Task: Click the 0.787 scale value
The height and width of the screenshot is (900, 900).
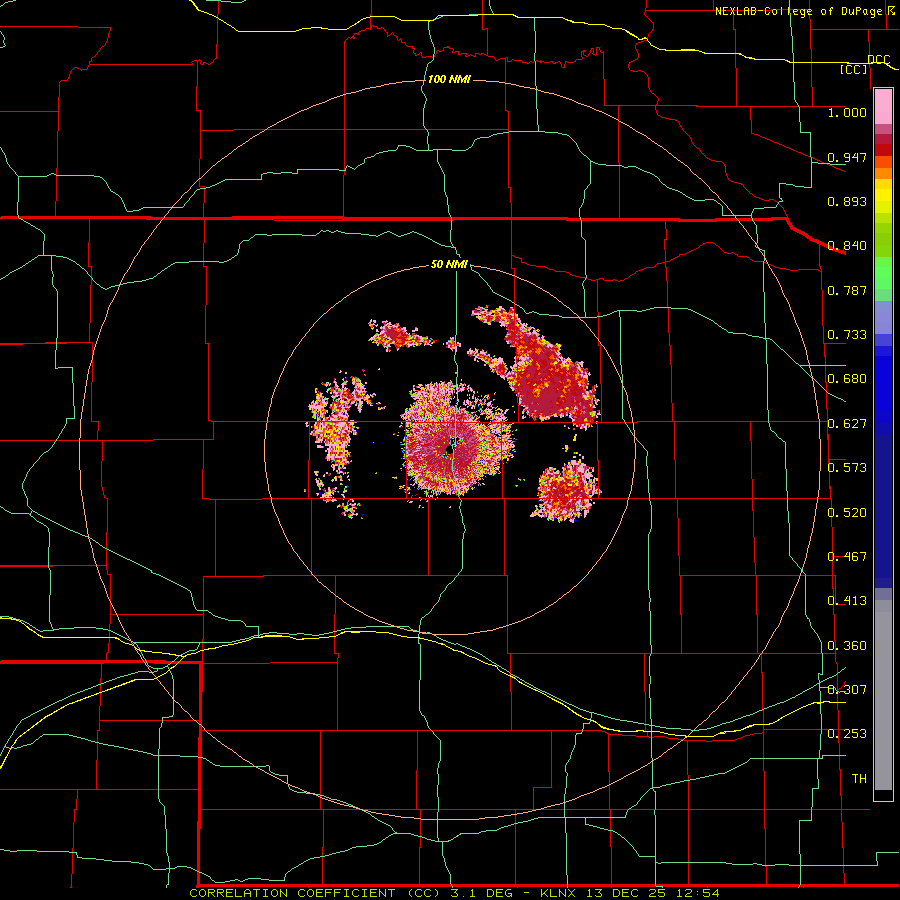Action: (847, 290)
